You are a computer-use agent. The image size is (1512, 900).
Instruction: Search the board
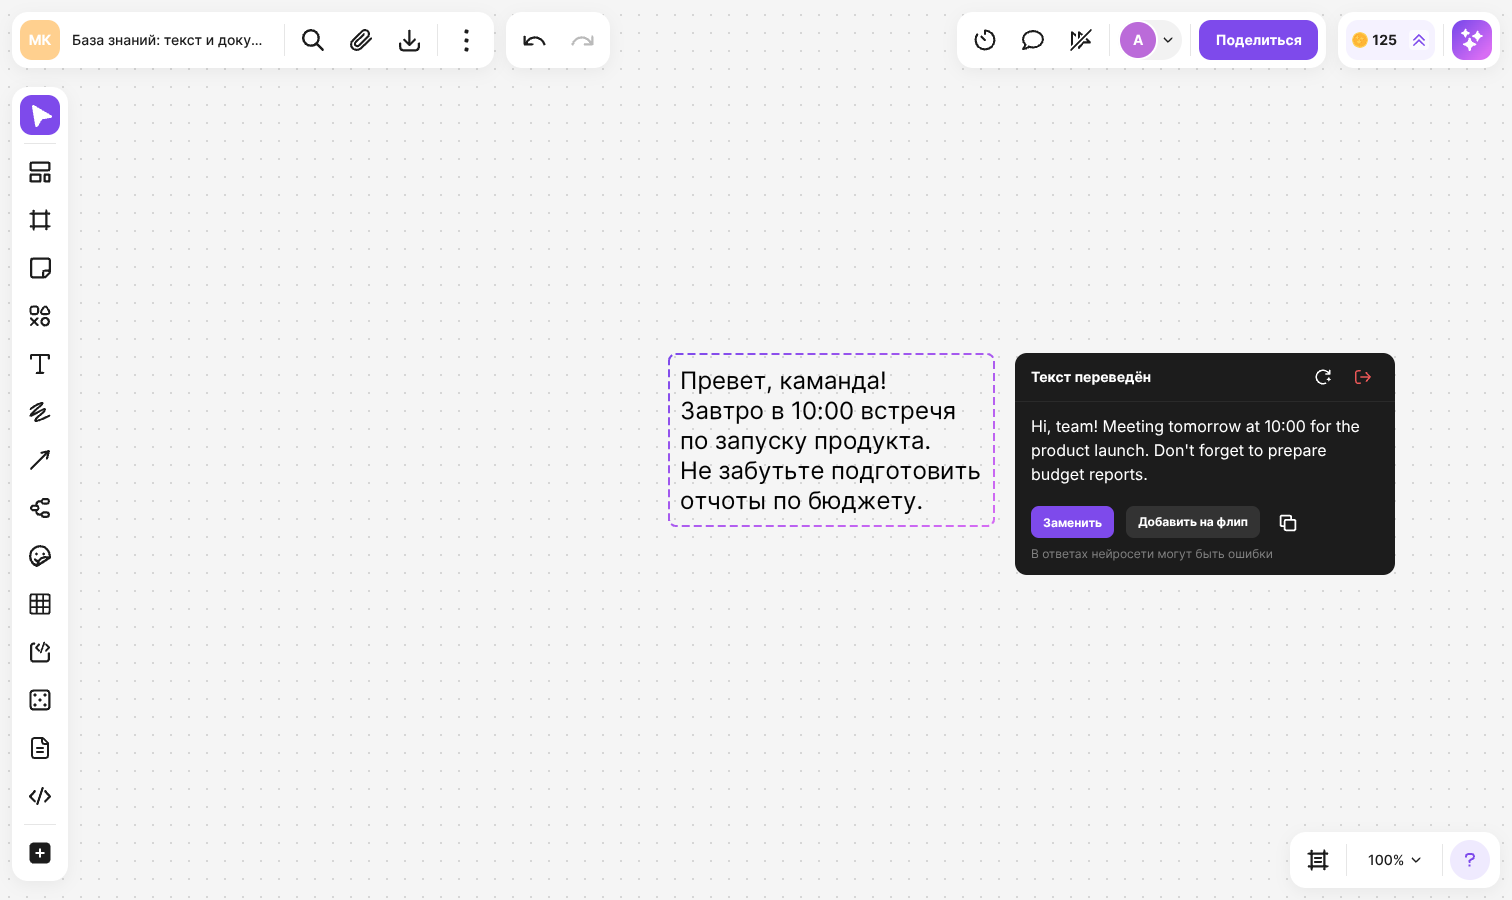click(313, 40)
